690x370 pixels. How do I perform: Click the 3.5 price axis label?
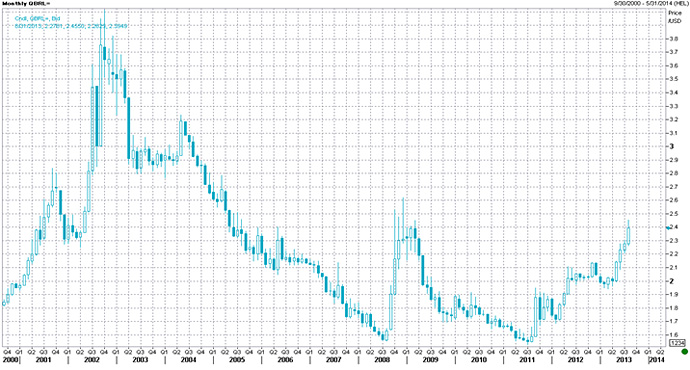point(673,79)
